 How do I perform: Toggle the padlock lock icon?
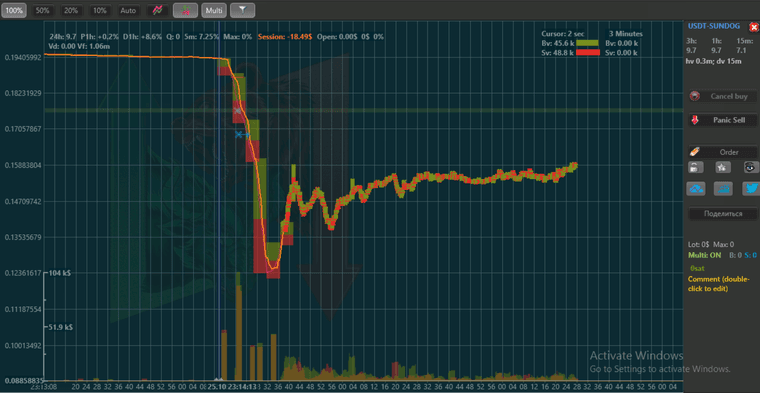(x=696, y=167)
